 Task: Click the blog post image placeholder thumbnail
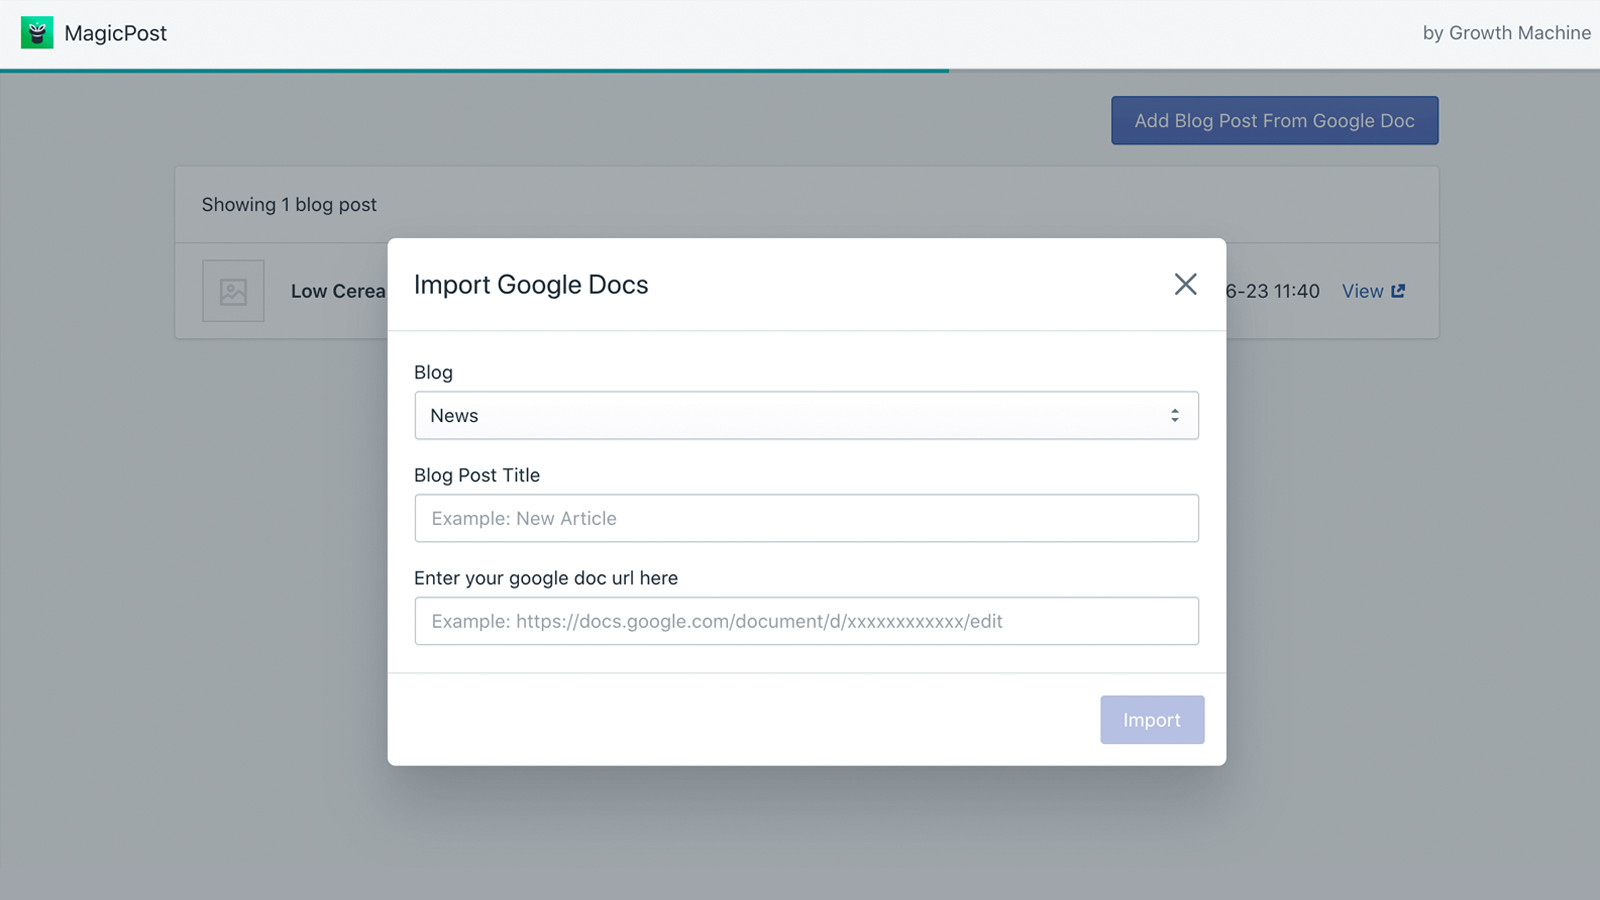tap(233, 291)
